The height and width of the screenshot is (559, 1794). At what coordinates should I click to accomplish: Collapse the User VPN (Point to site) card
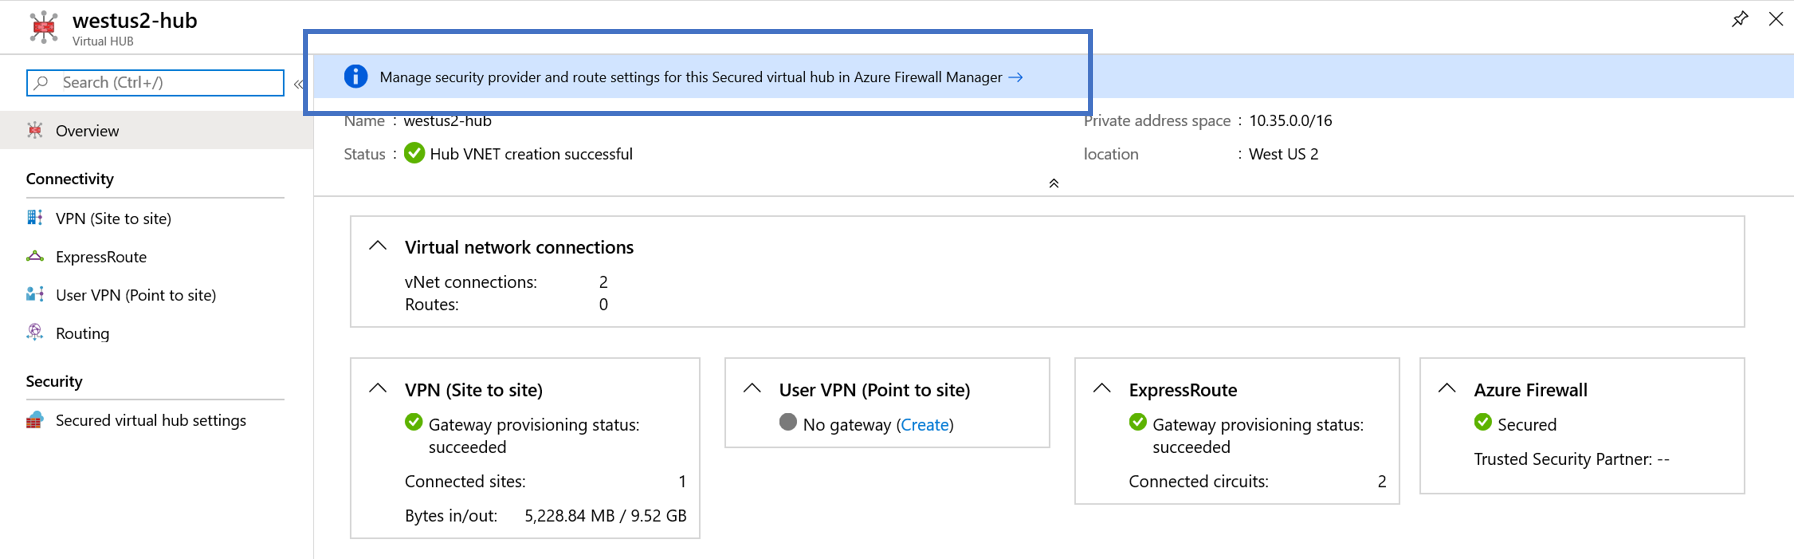(752, 389)
